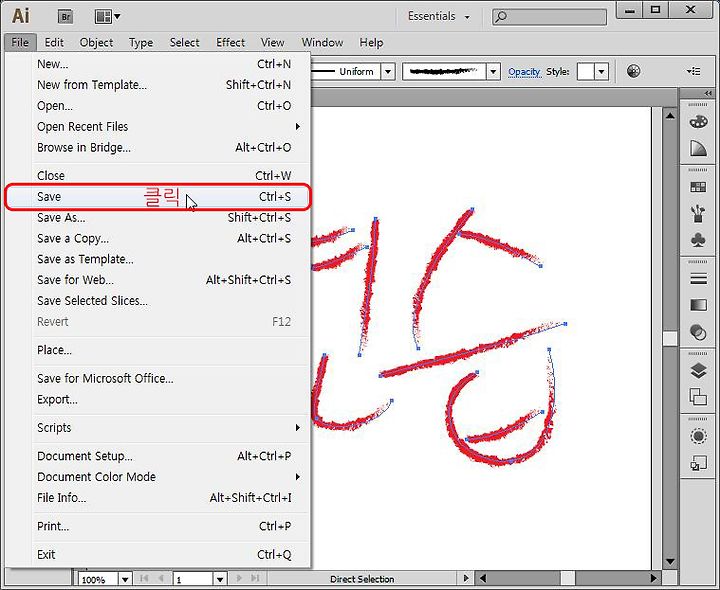The height and width of the screenshot is (590, 720).
Task: Open the control bar options menu icon
Action: (x=693, y=71)
